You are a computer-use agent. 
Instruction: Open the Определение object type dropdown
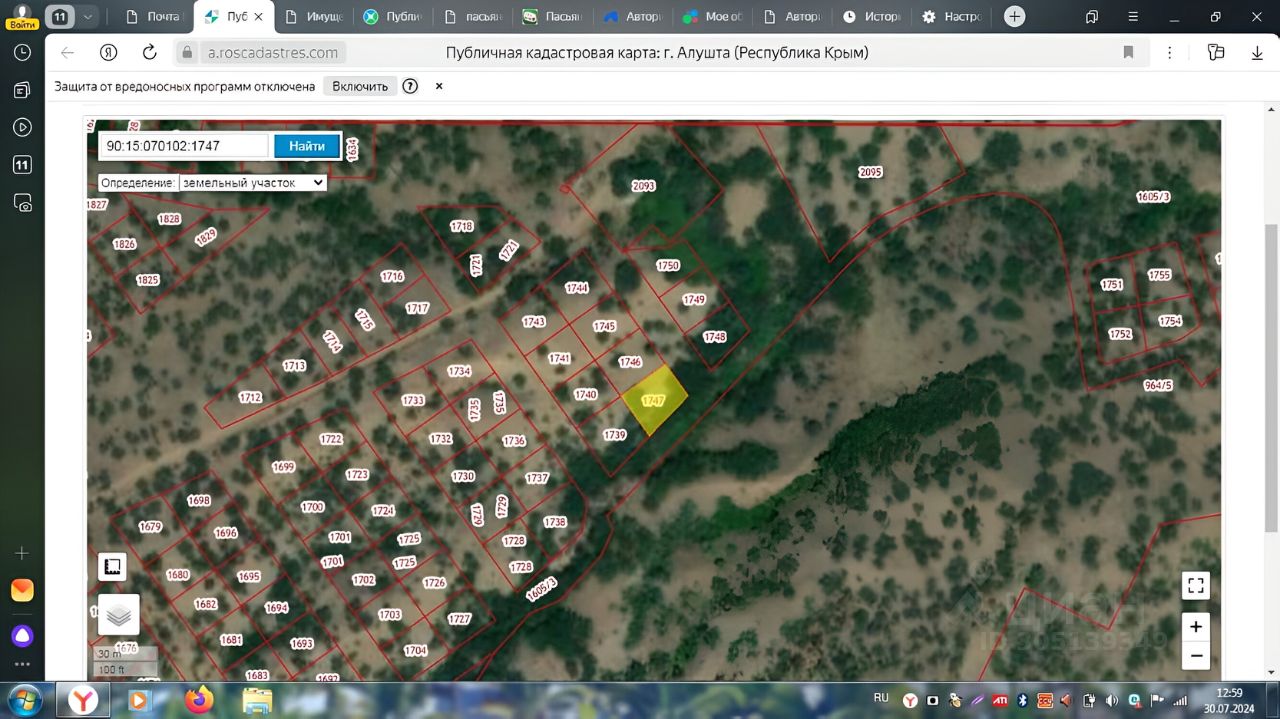click(252, 183)
